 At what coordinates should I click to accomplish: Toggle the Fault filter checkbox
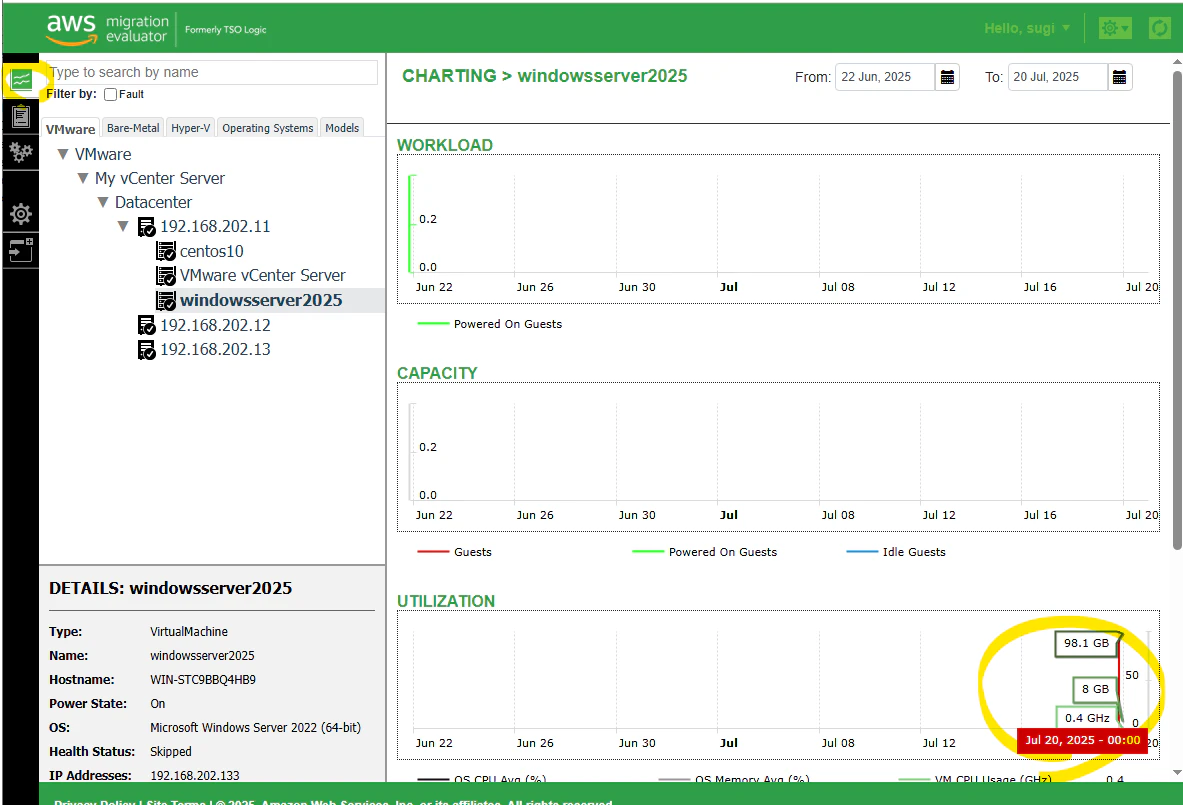click(110, 94)
